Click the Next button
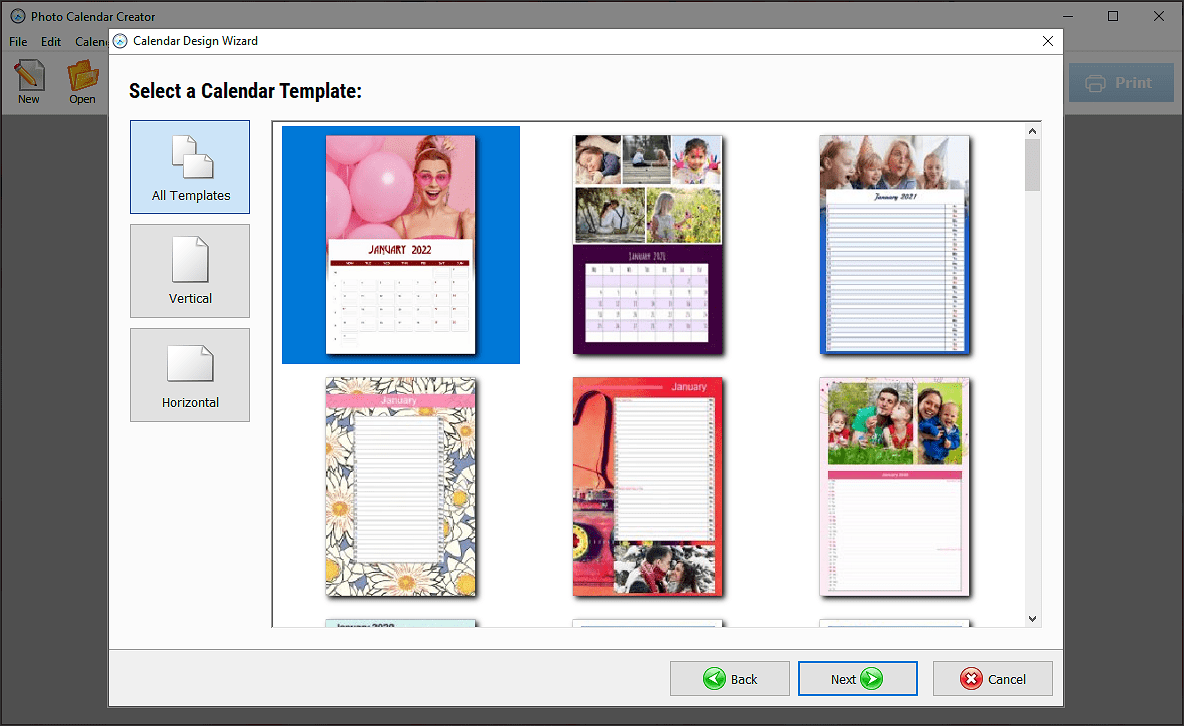The width and height of the screenshot is (1184, 726). click(x=858, y=678)
